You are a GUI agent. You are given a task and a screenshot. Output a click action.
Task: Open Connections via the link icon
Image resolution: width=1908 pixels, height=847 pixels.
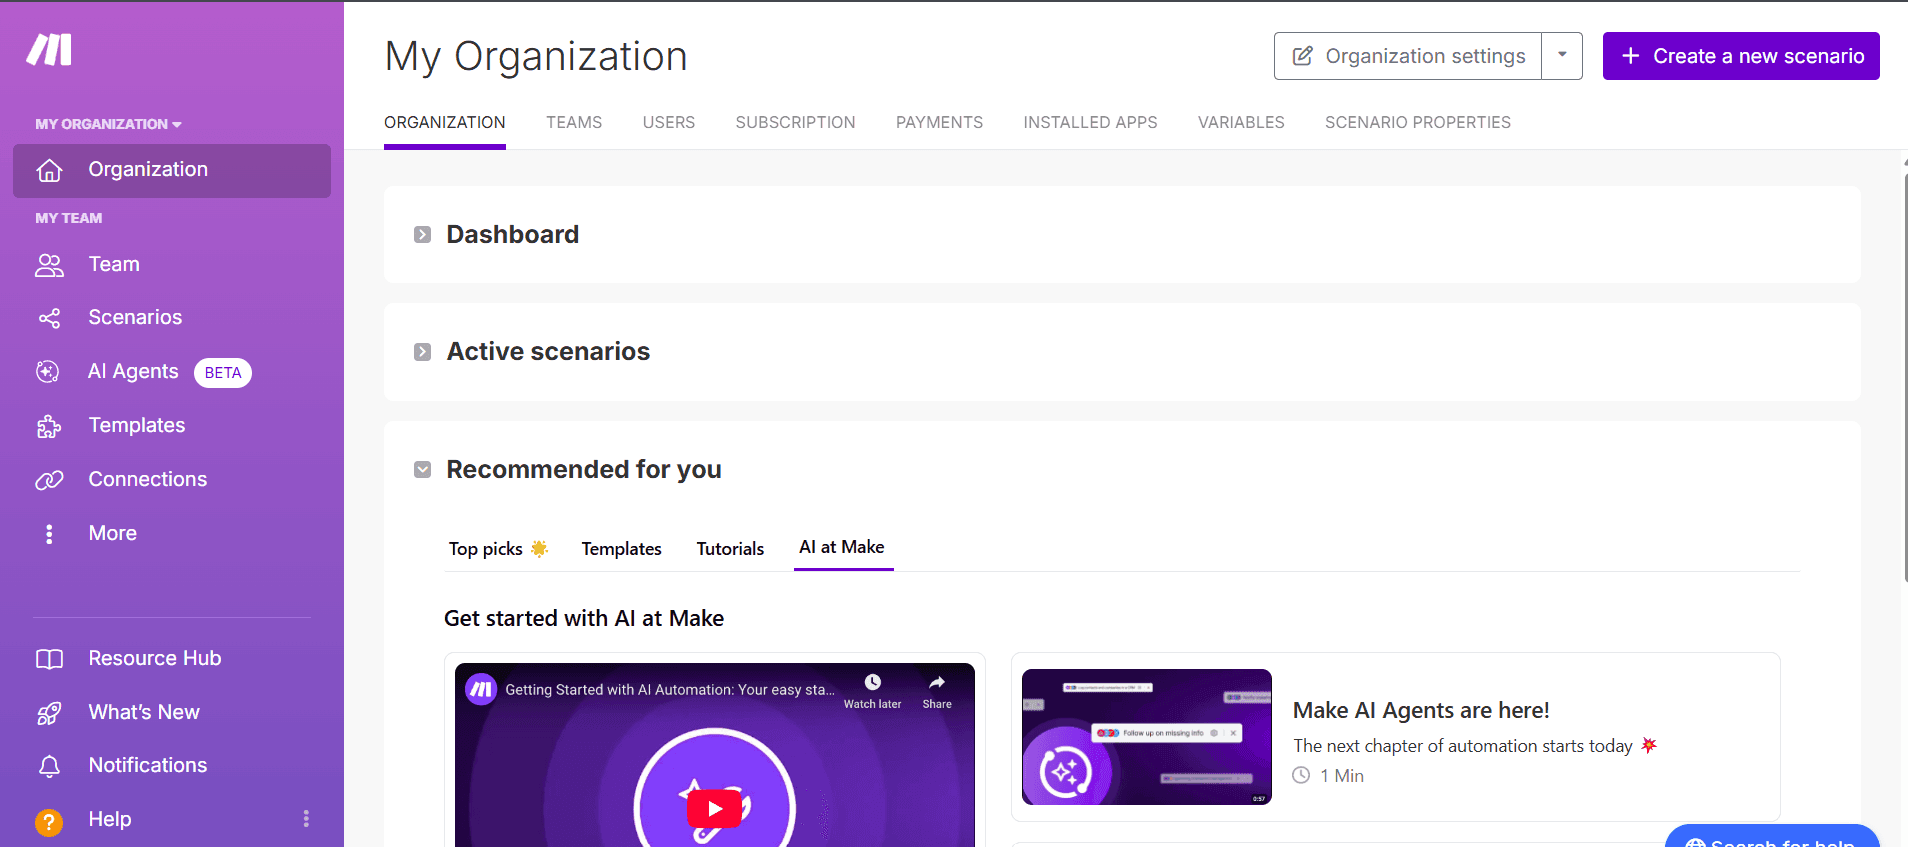tap(49, 480)
